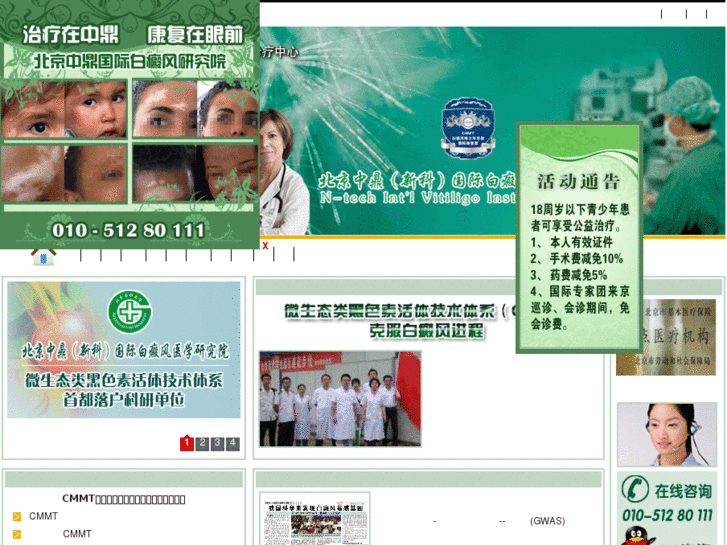
Task: Close the green vitiligo ad popup with red x
Action: click(265, 245)
